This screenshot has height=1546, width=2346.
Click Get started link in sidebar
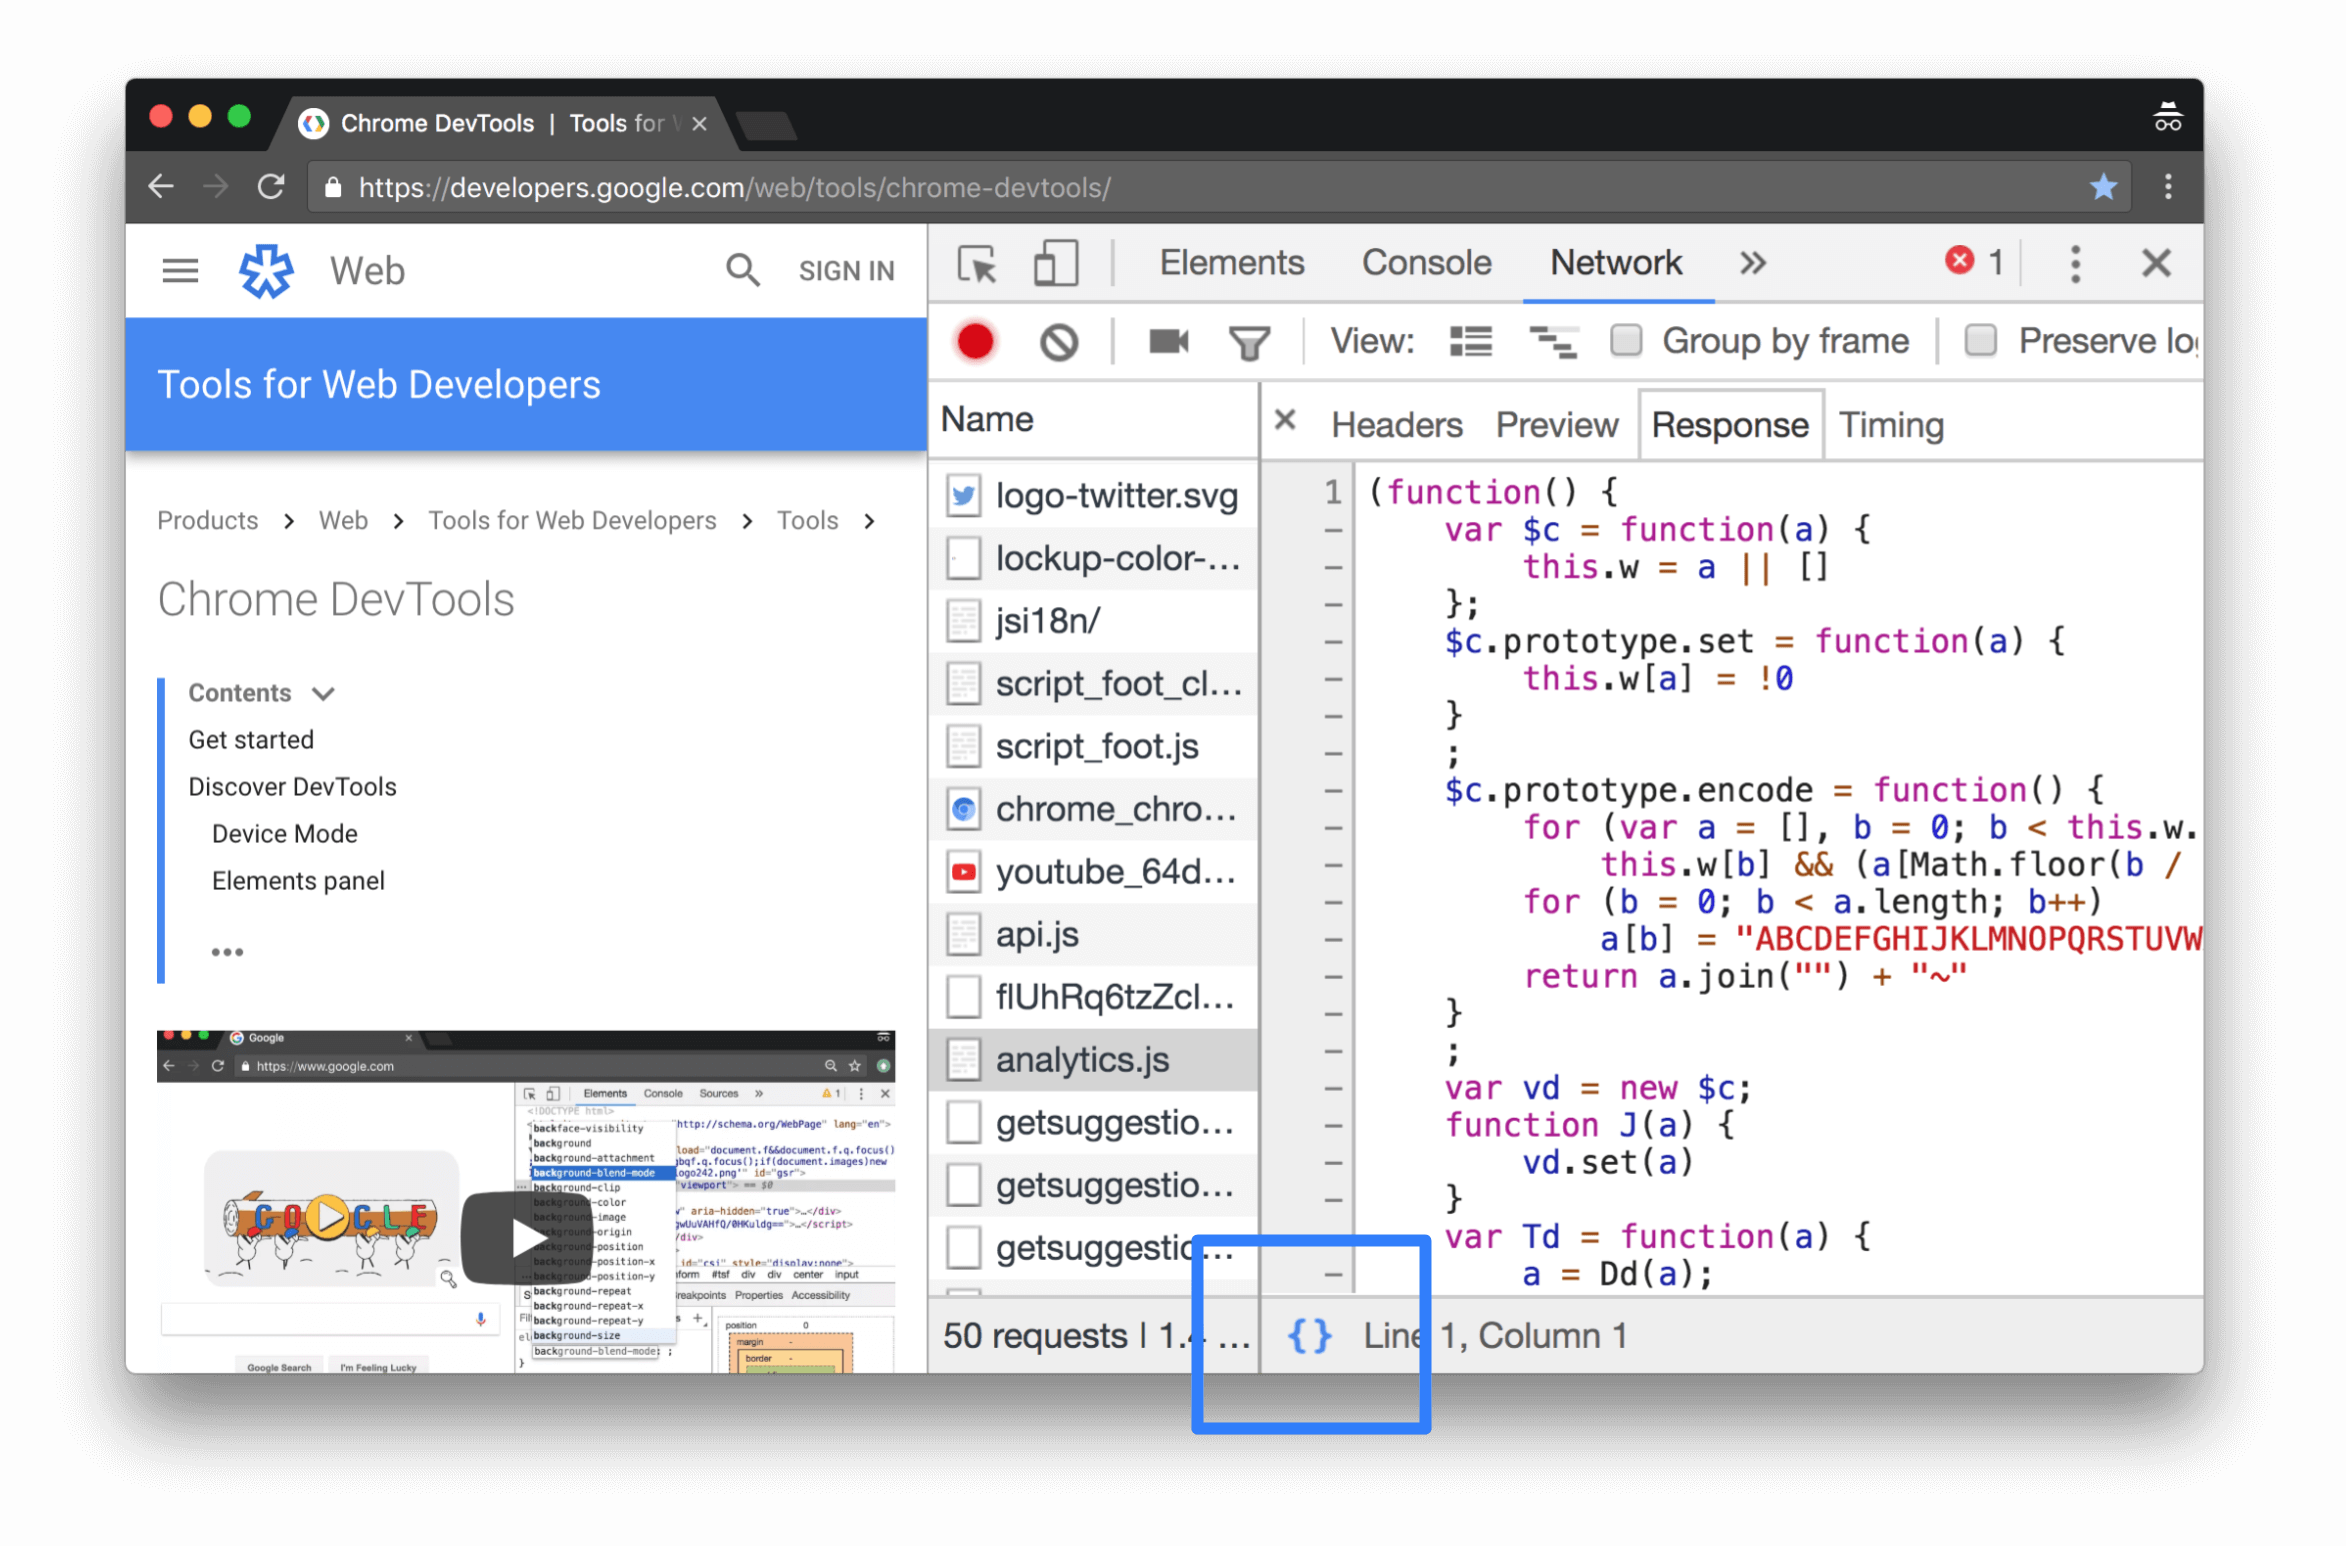click(x=250, y=738)
